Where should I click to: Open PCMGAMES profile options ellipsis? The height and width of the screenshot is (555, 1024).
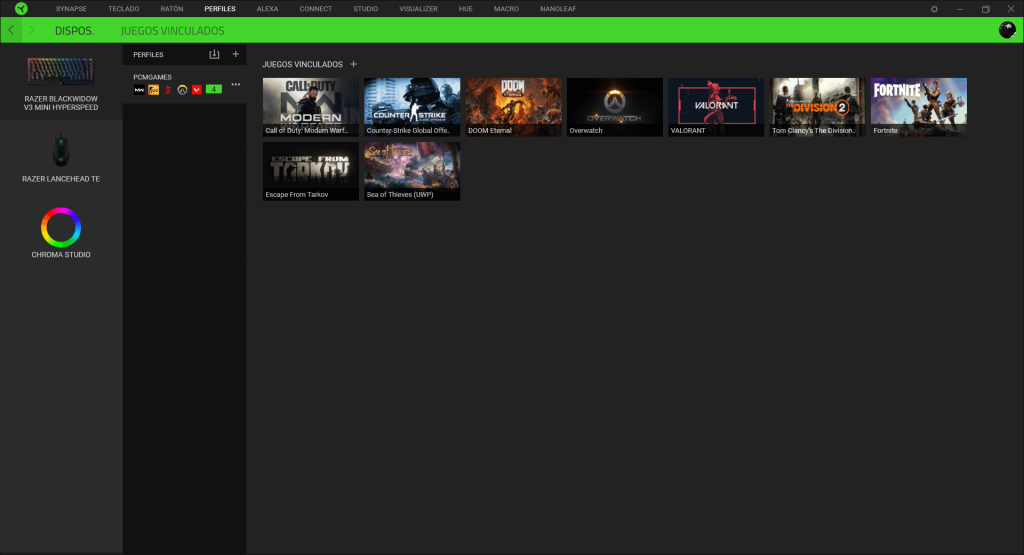[236, 84]
